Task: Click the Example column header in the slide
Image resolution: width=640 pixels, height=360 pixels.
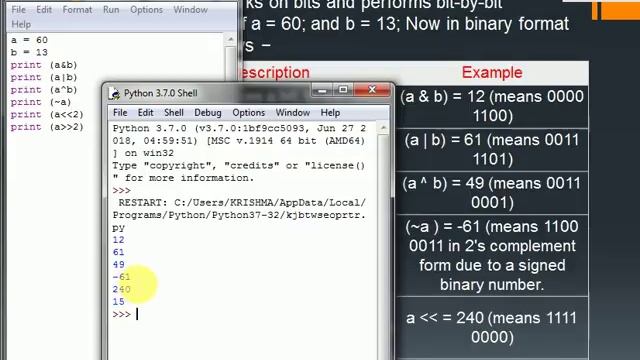Action: coord(492,73)
